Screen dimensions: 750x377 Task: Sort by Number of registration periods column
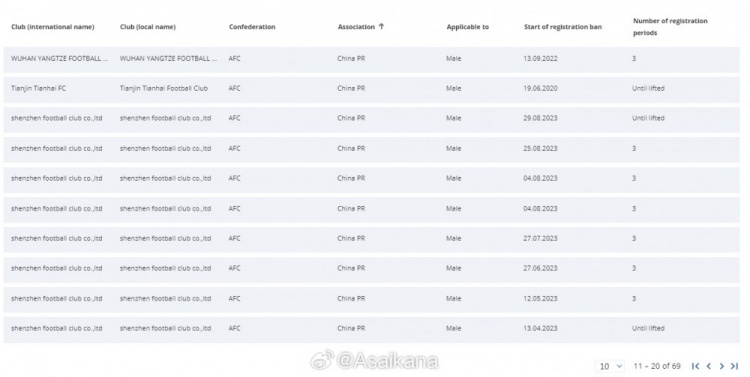pos(670,27)
